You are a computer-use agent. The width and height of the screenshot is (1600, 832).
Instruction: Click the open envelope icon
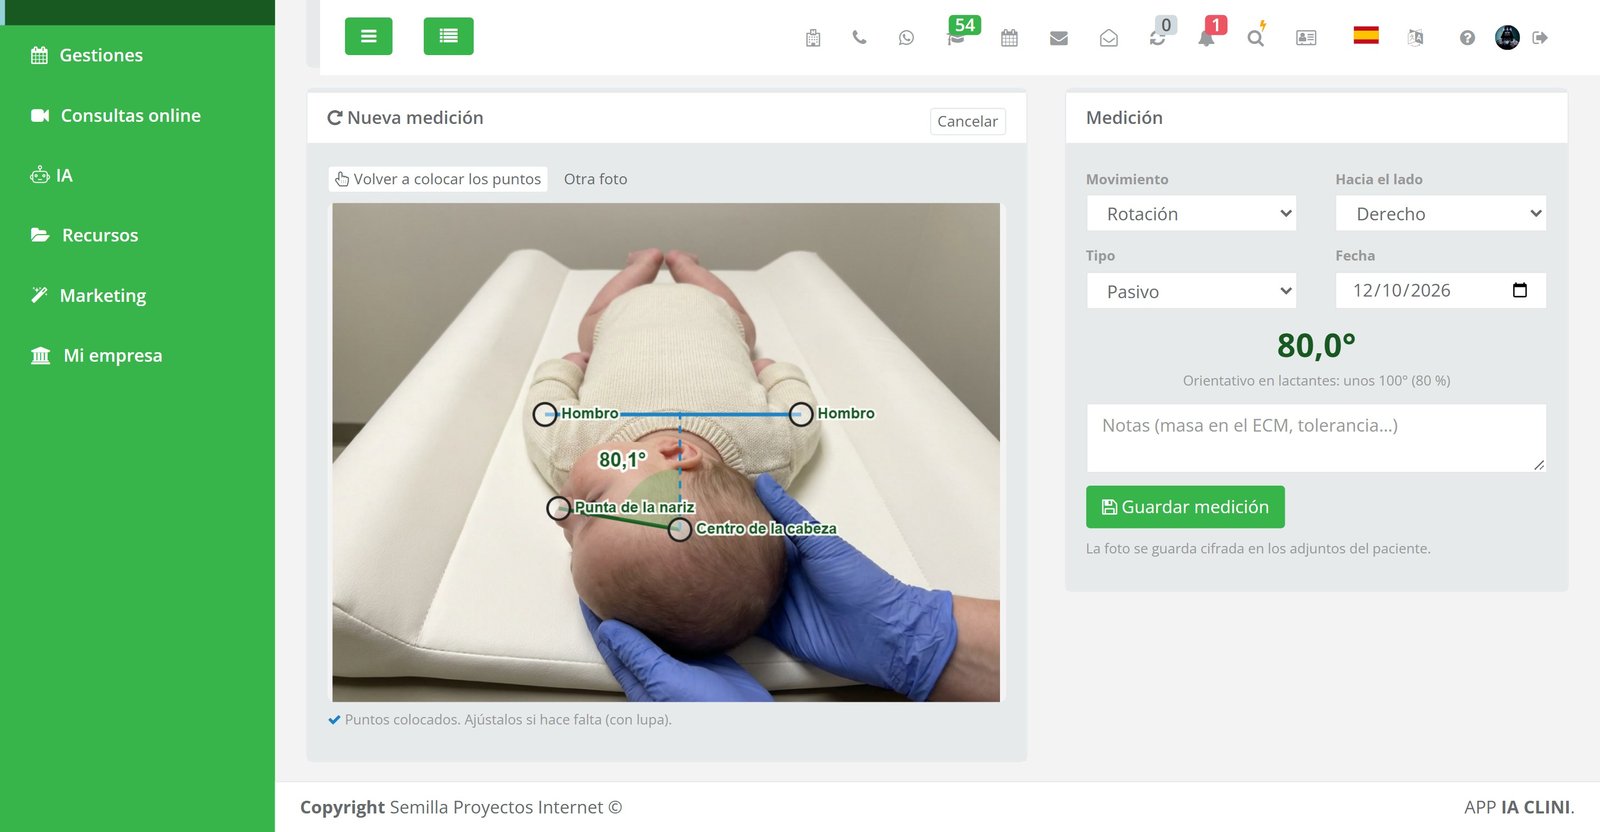pyautogui.click(x=1109, y=38)
